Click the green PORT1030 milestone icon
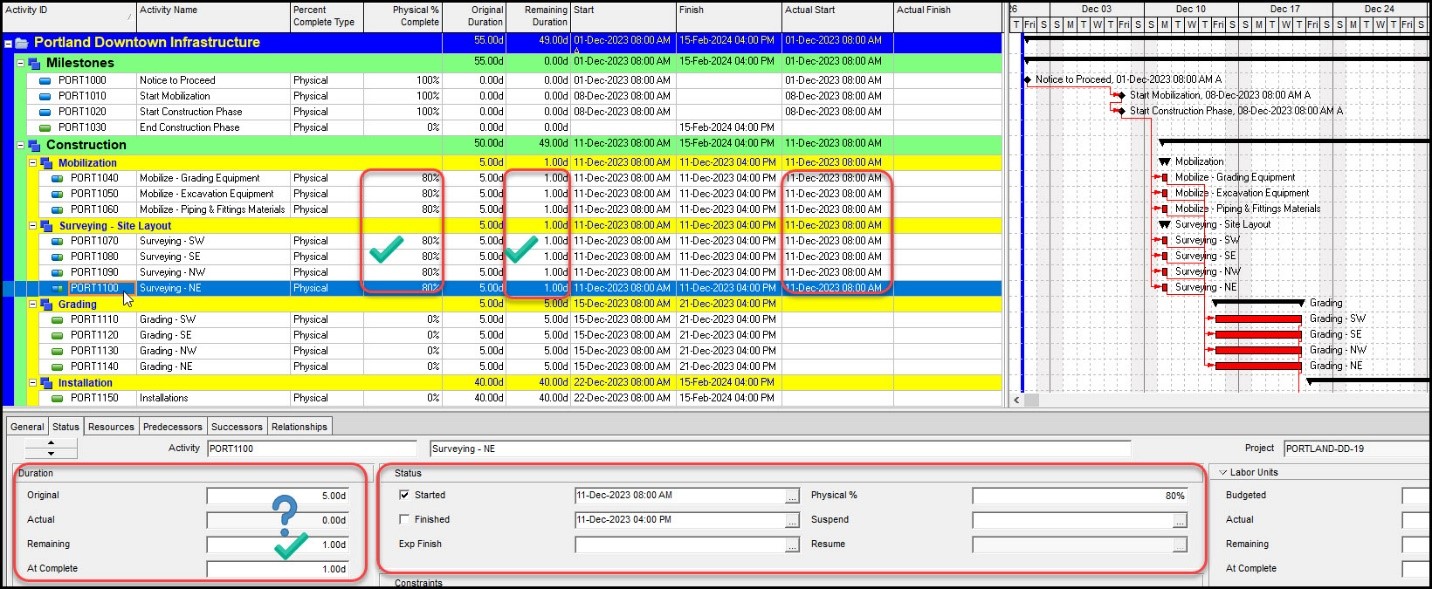1432x589 pixels. pyautogui.click(x=45, y=128)
